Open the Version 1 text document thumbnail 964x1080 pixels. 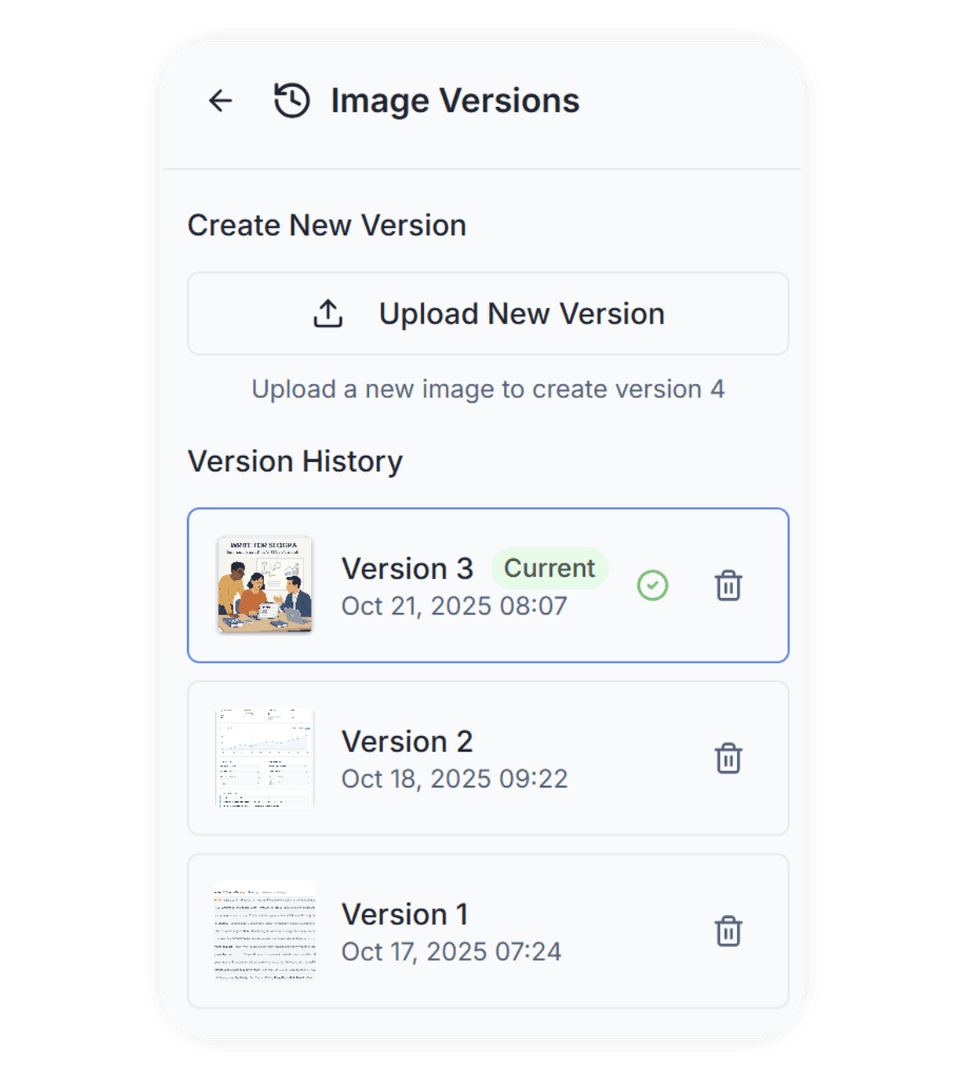coord(265,931)
